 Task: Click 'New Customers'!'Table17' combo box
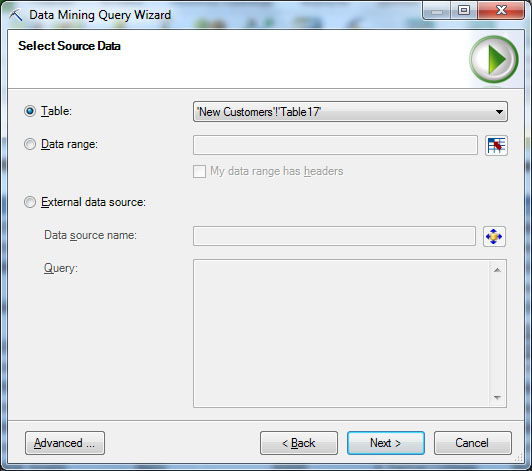click(350, 112)
